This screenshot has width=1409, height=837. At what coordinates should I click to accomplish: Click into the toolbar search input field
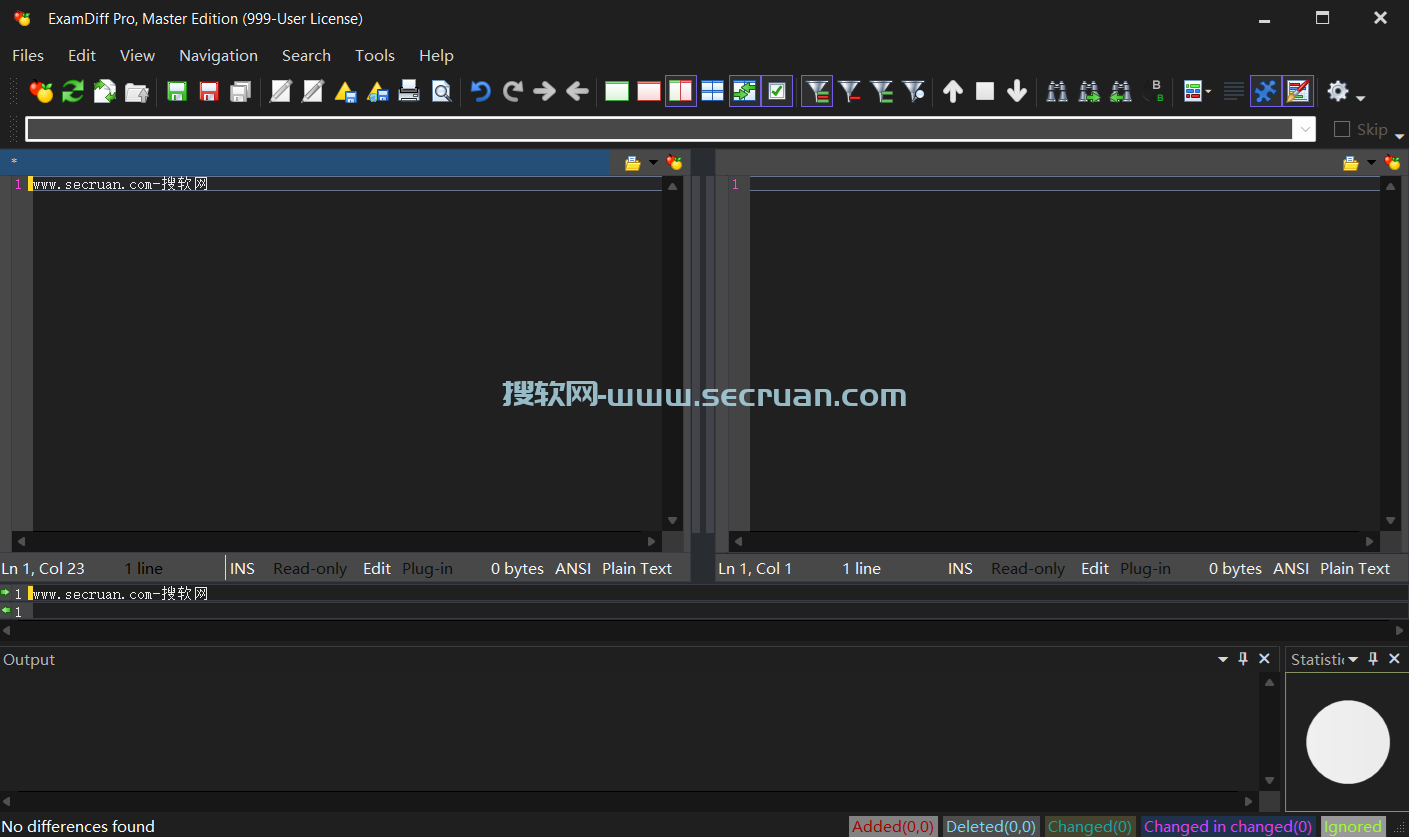659,129
